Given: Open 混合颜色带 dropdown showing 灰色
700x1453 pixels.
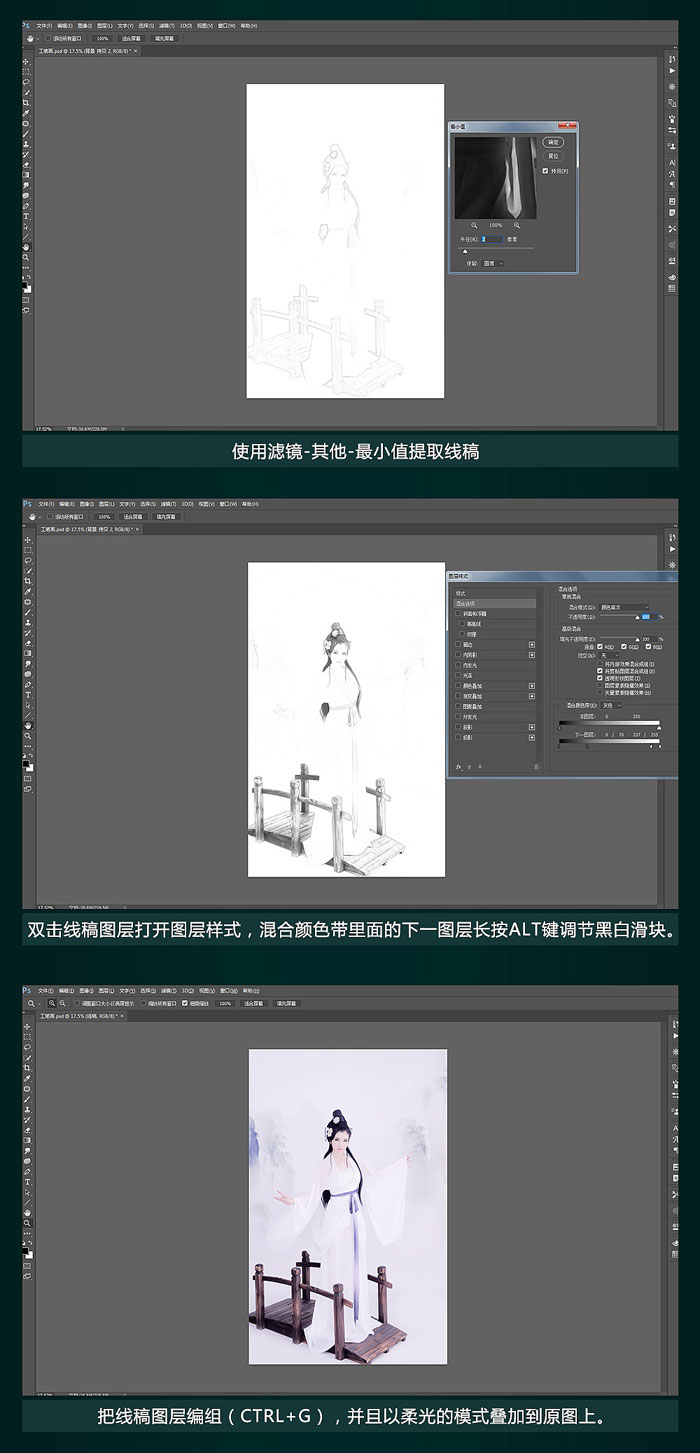Looking at the screenshot, I should click(611, 705).
